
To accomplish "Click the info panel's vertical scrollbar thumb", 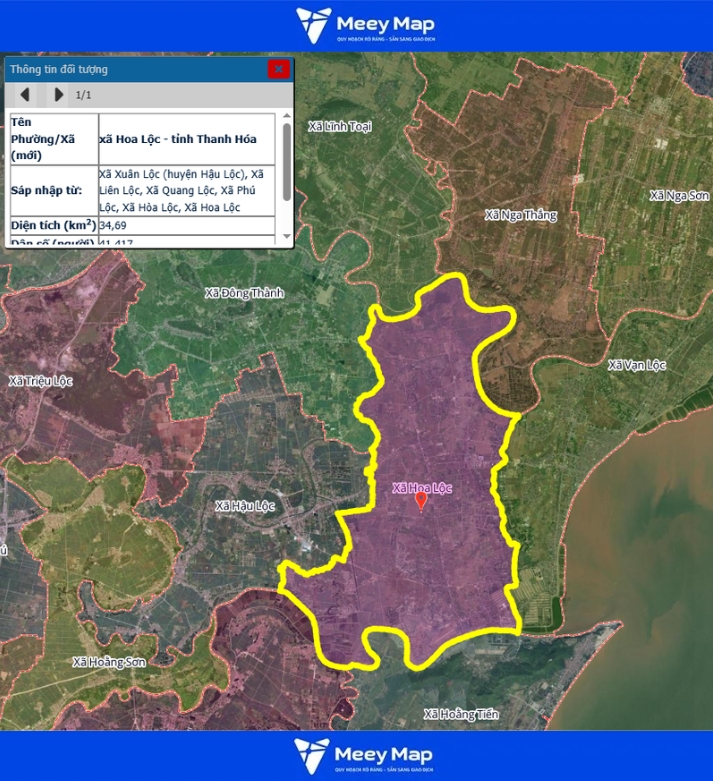I will pos(287,160).
